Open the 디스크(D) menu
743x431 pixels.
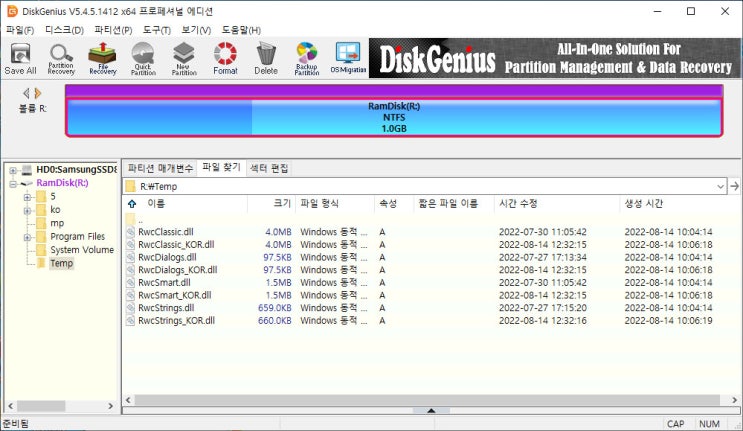[64, 30]
